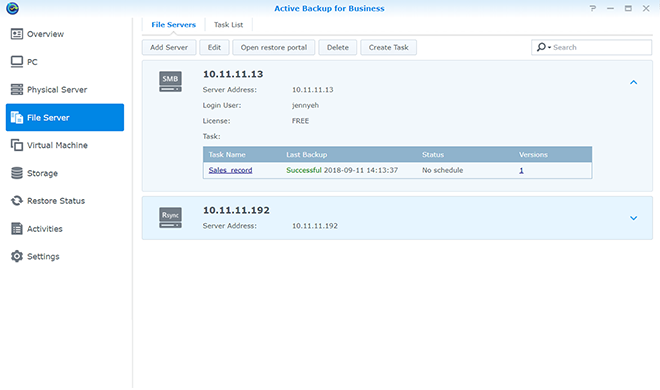Click the Add Server button
660x390 pixels.
point(169,48)
